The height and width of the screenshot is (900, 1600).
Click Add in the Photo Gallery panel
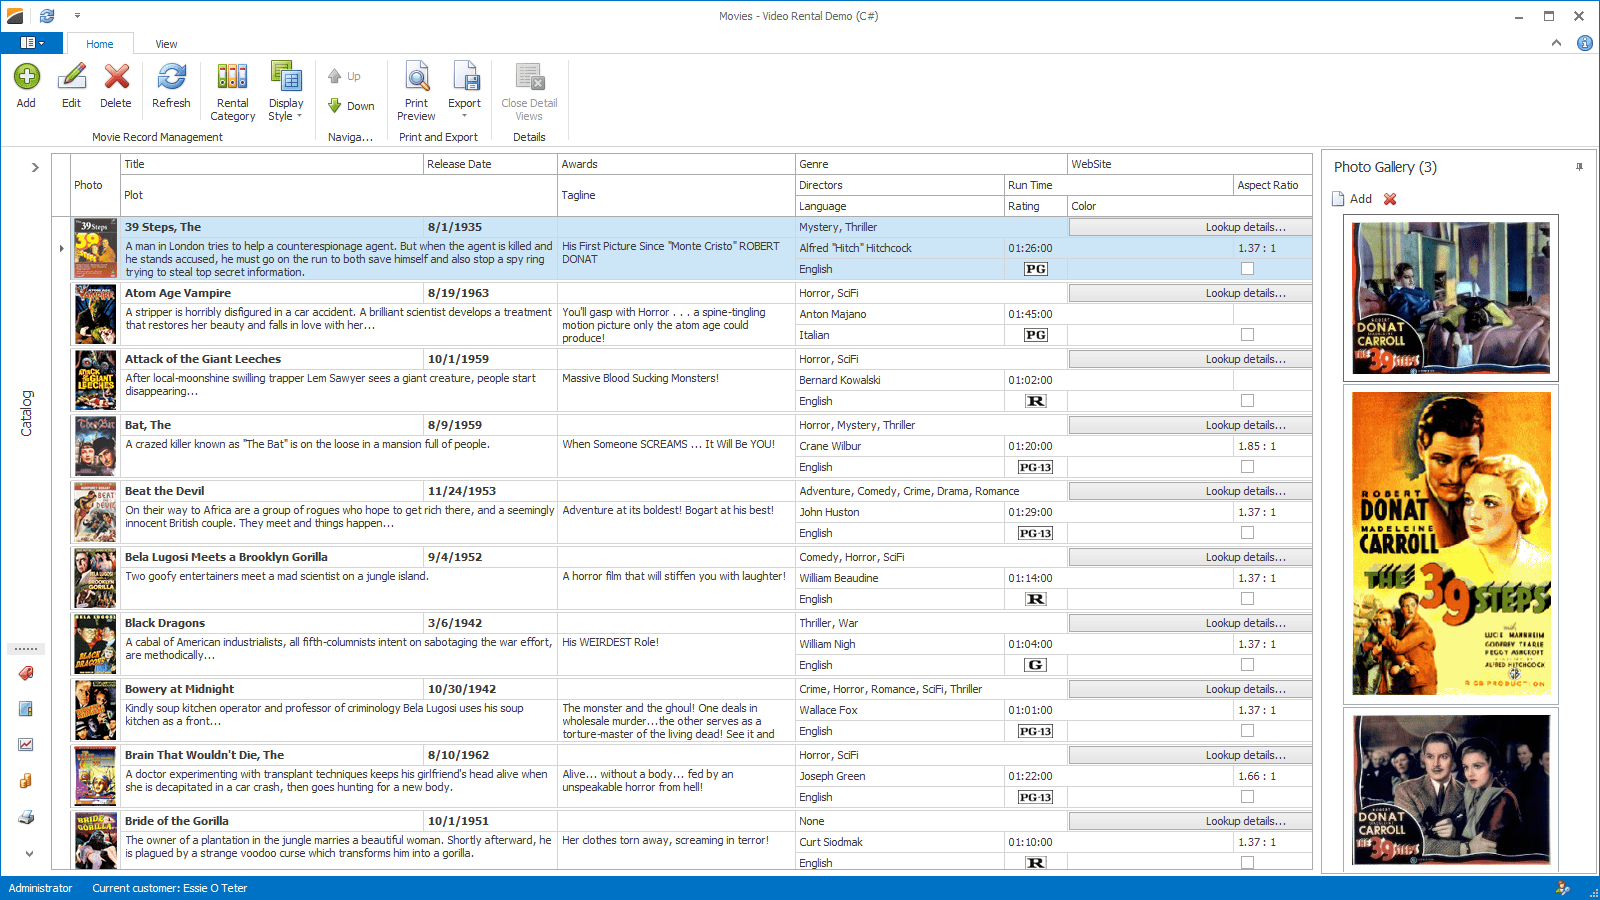tap(1353, 198)
